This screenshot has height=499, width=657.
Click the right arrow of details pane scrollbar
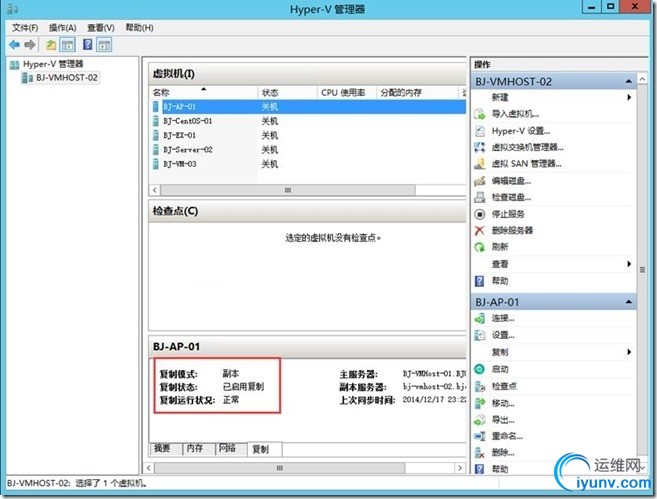tap(460, 468)
